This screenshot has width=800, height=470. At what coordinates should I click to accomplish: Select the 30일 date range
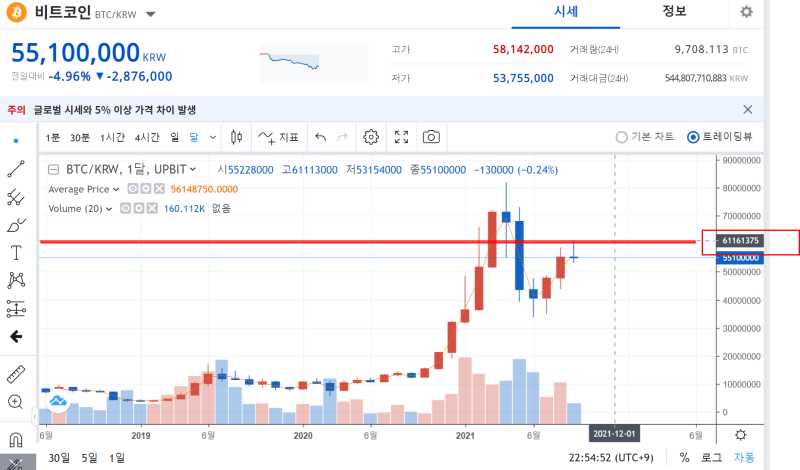(x=59, y=458)
